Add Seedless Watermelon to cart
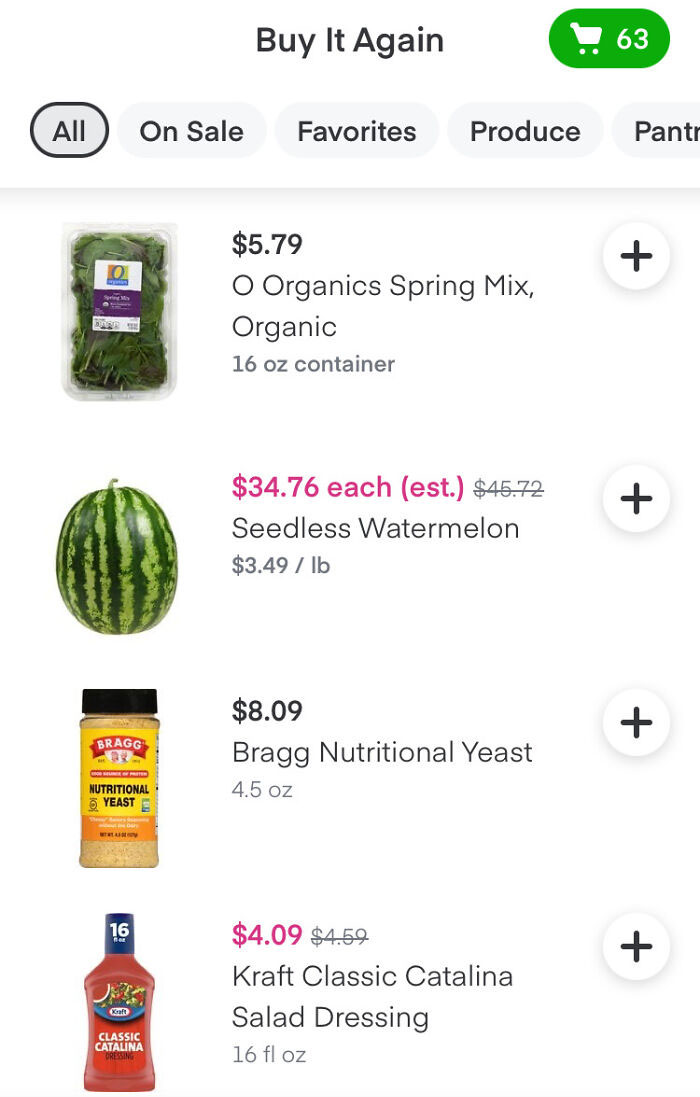Viewport: 700px width, 1097px height. (636, 498)
